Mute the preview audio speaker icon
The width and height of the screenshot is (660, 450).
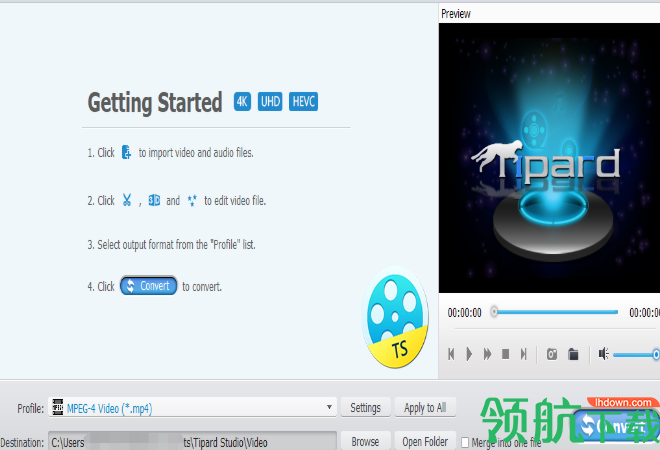pyautogui.click(x=604, y=354)
